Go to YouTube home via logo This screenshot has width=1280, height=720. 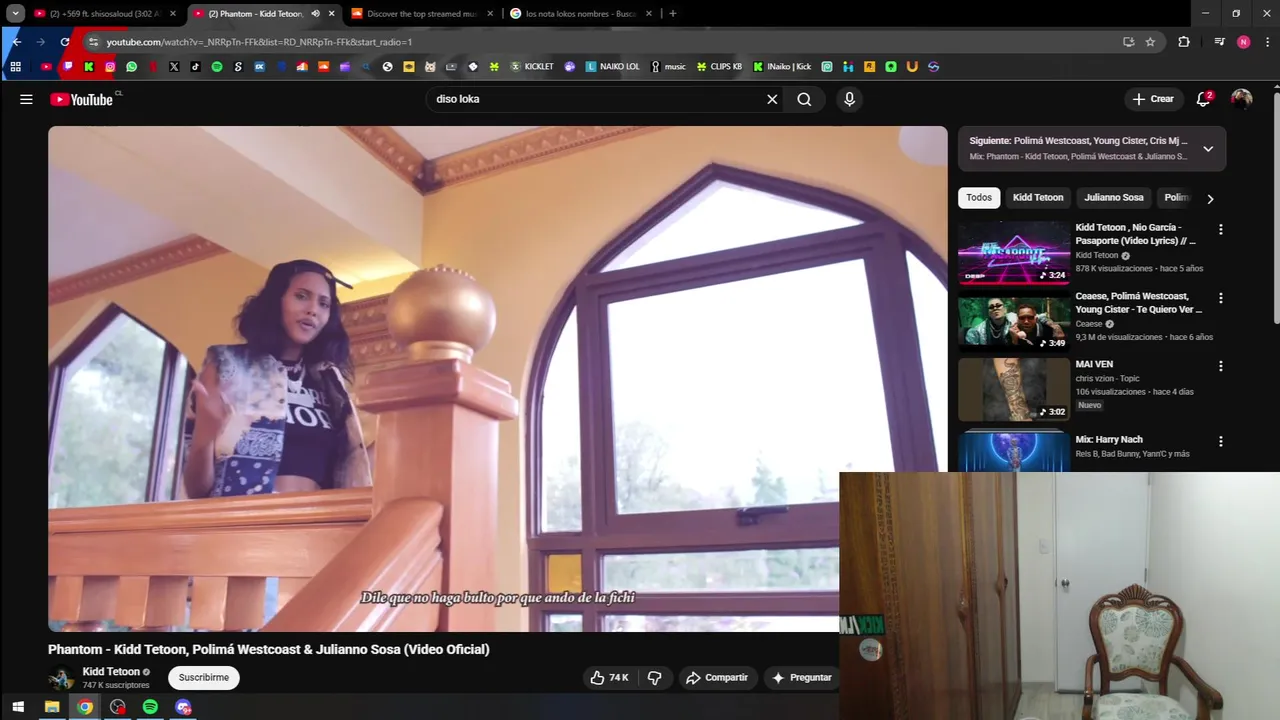(x=81, y=99)
